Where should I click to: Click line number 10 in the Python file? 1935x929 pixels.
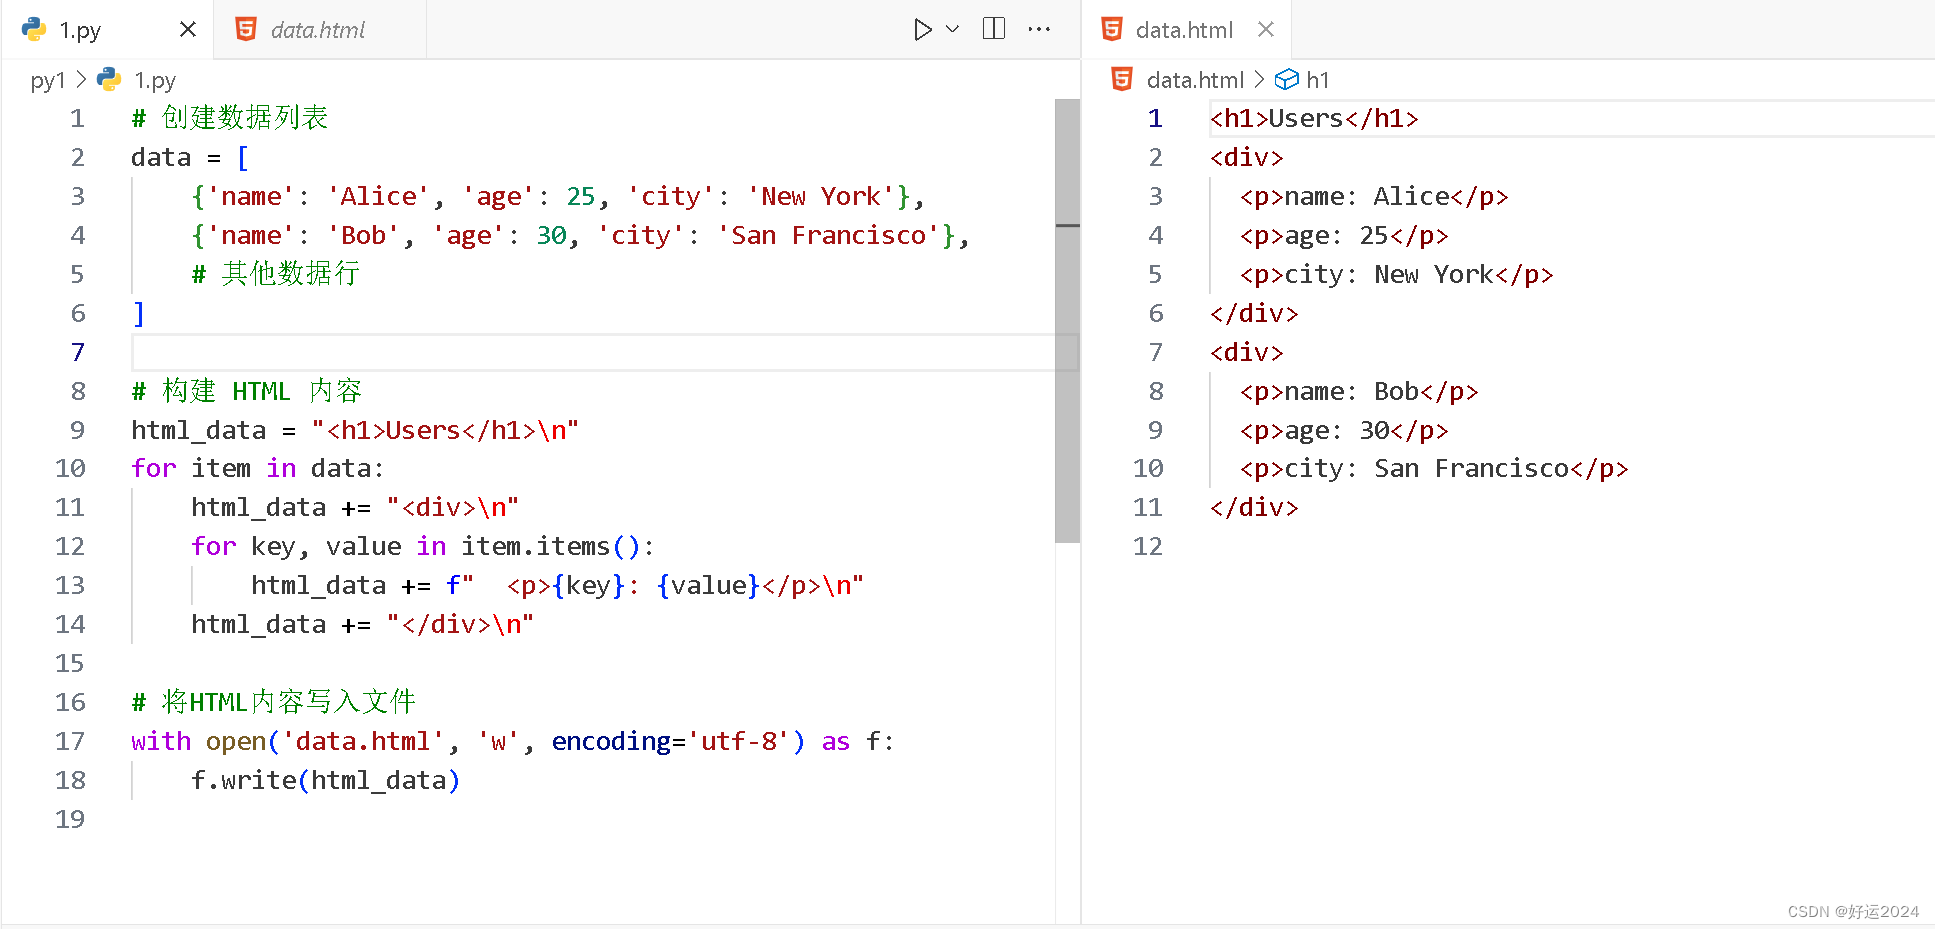[x=70, y=468]
